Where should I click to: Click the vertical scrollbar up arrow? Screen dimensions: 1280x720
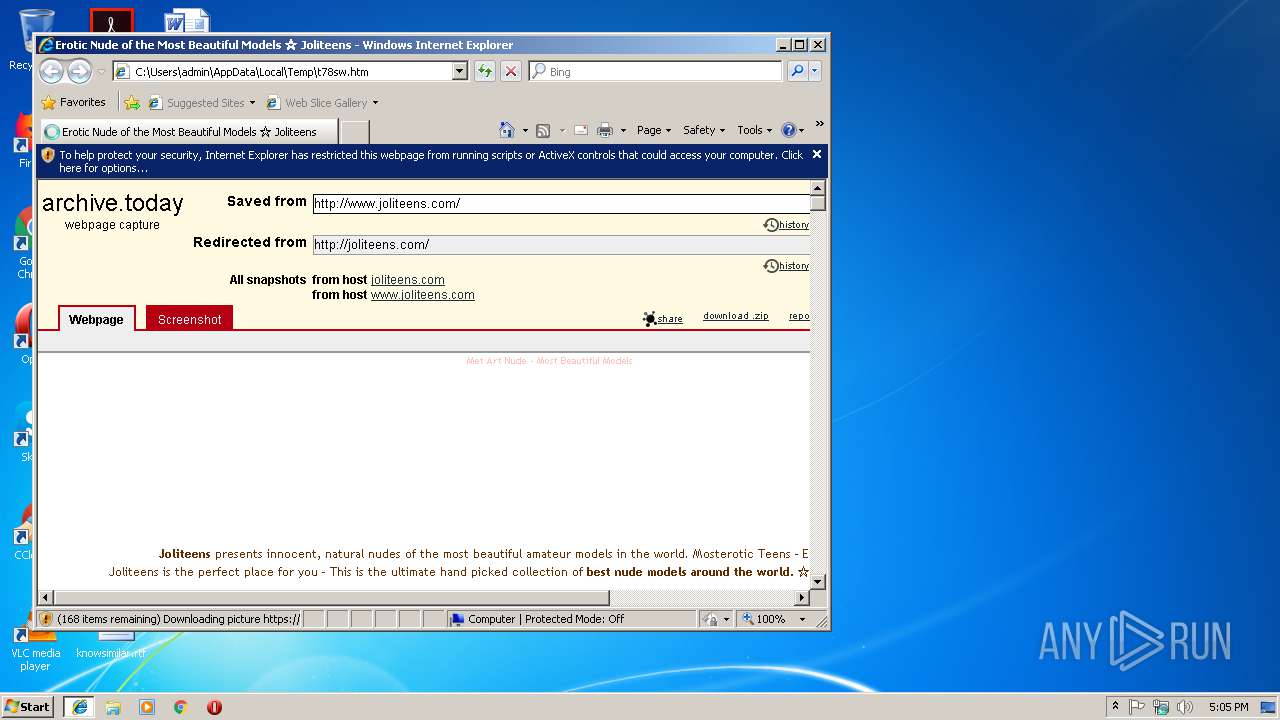817,188
